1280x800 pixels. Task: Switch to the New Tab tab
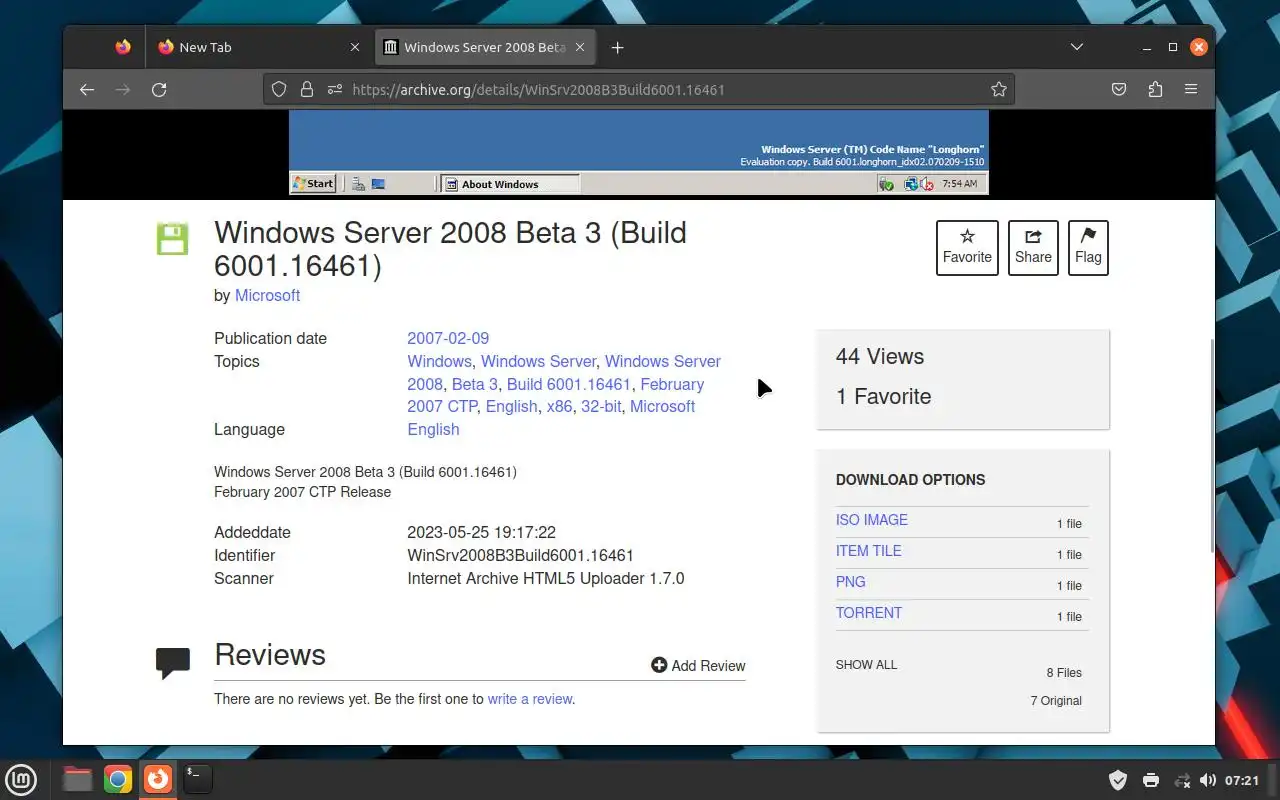259,47
